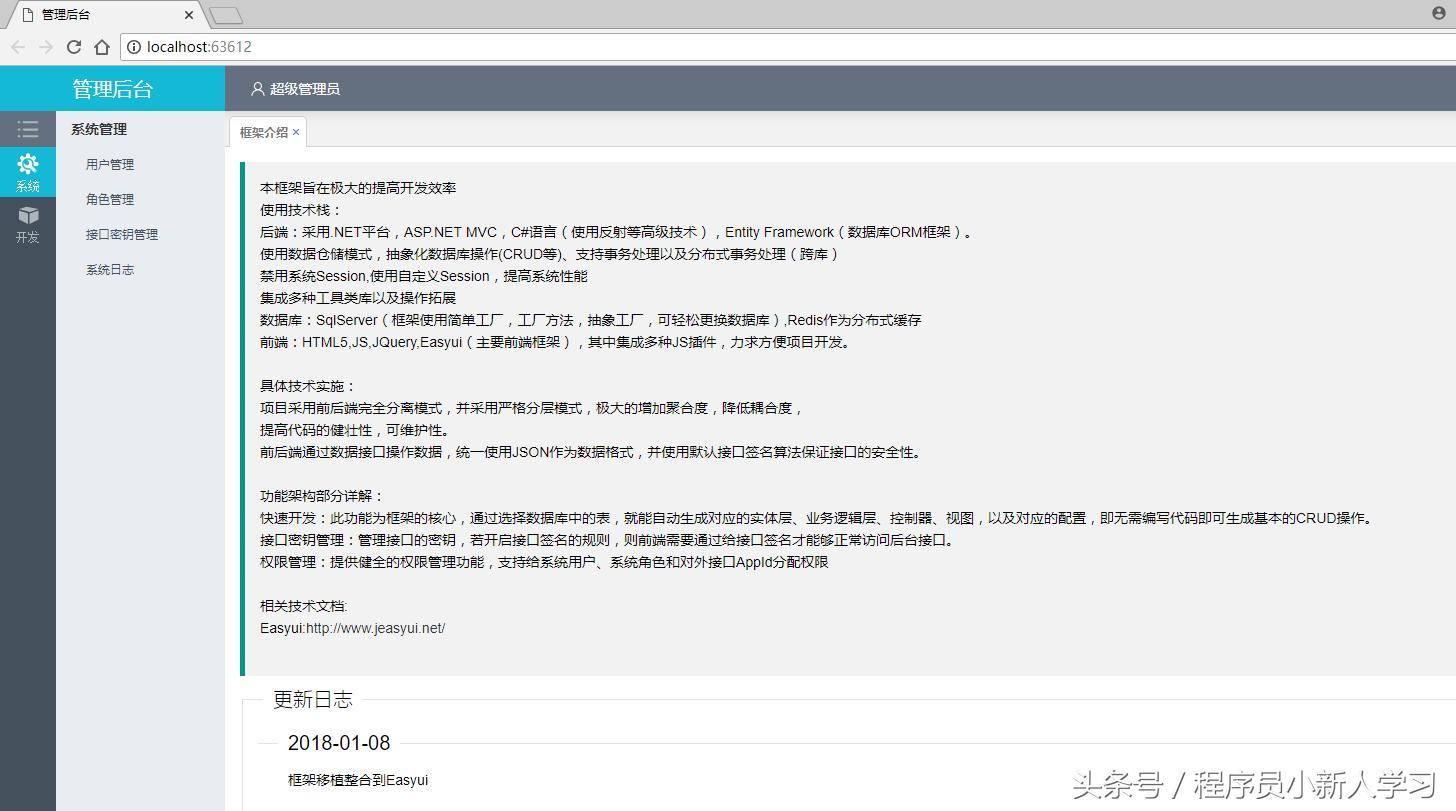The width and height of the screenshot is (1456, 811).
Task: Open site info via the circled-i icon
Action: pos(133,46)
